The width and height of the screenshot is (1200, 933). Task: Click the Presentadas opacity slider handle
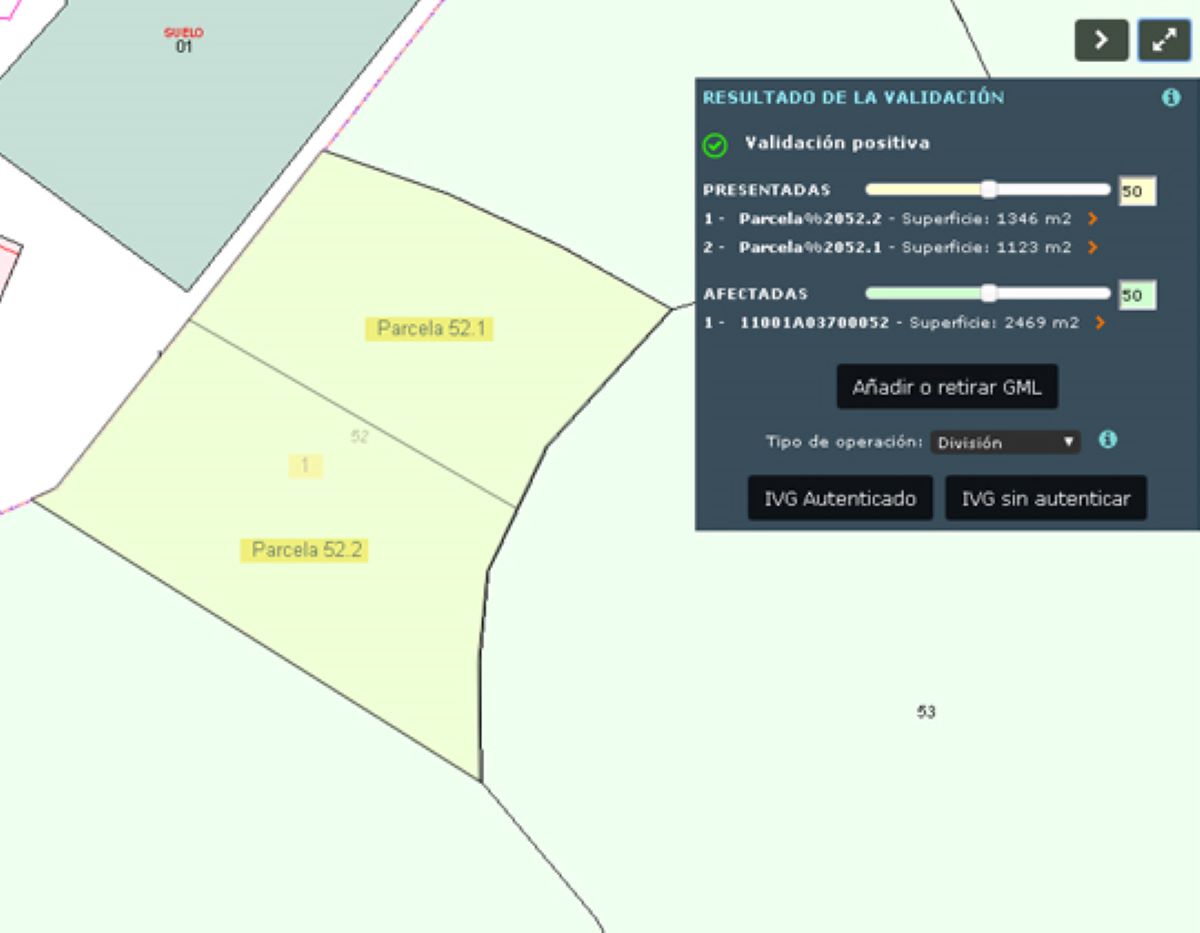pos(988,189)
